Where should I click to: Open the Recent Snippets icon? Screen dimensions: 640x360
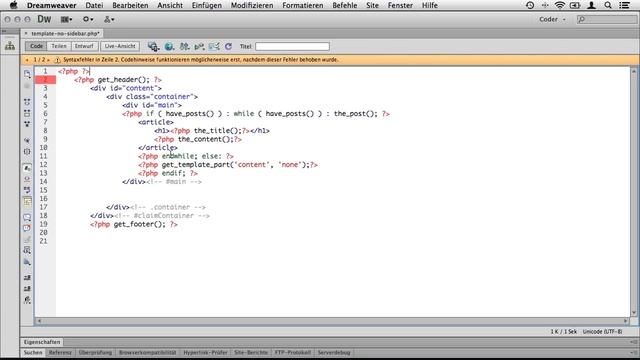click(27, 250)
